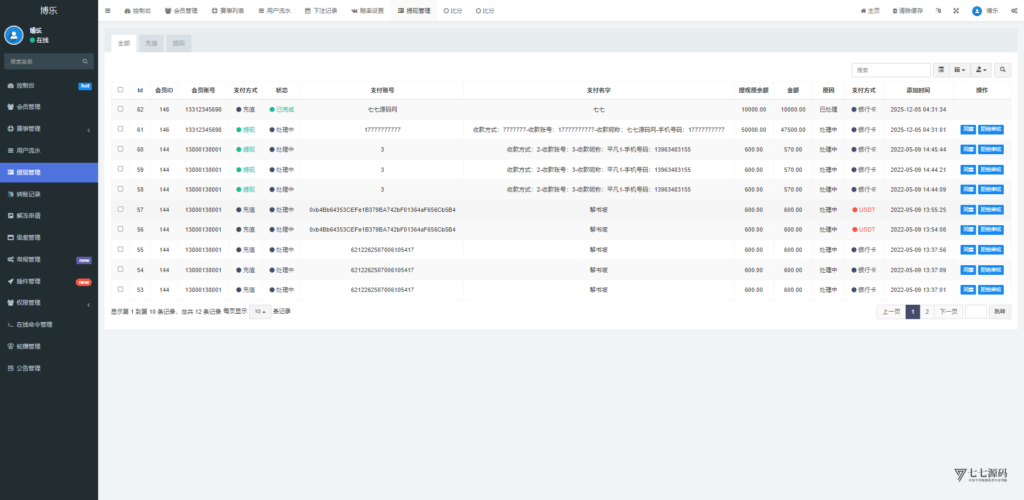Click 拒绝审核 button for row Id 61
This screenshot has height=500, width=1024.
pos(991,130)
